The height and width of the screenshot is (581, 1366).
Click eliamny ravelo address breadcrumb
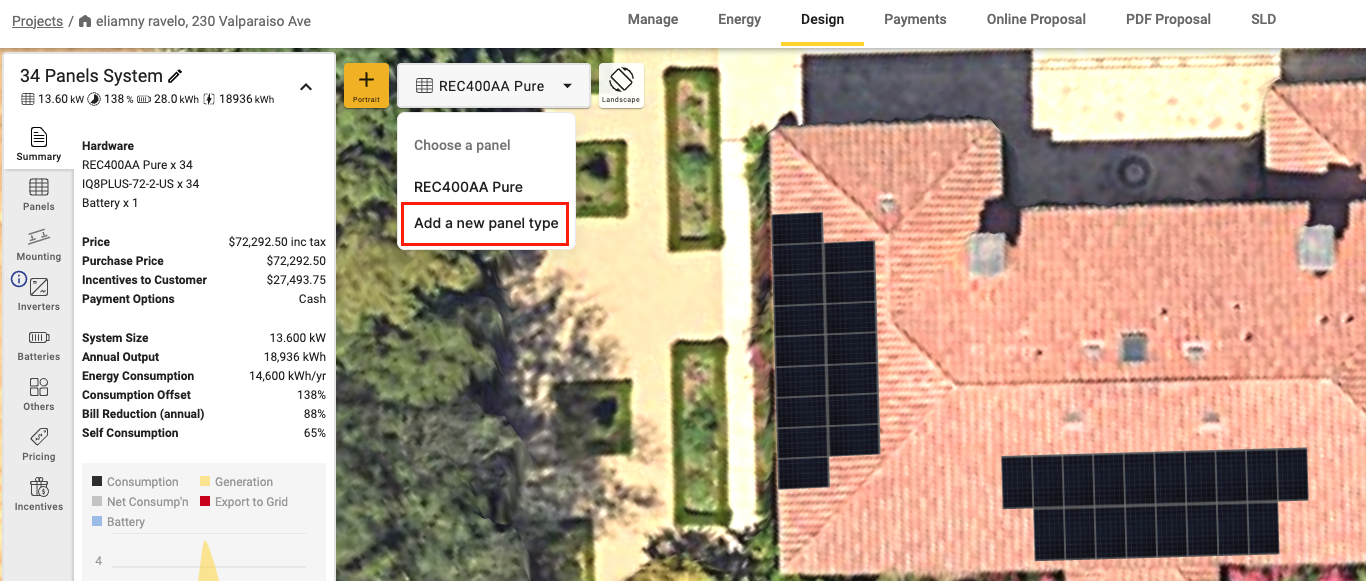click(203, 21)
